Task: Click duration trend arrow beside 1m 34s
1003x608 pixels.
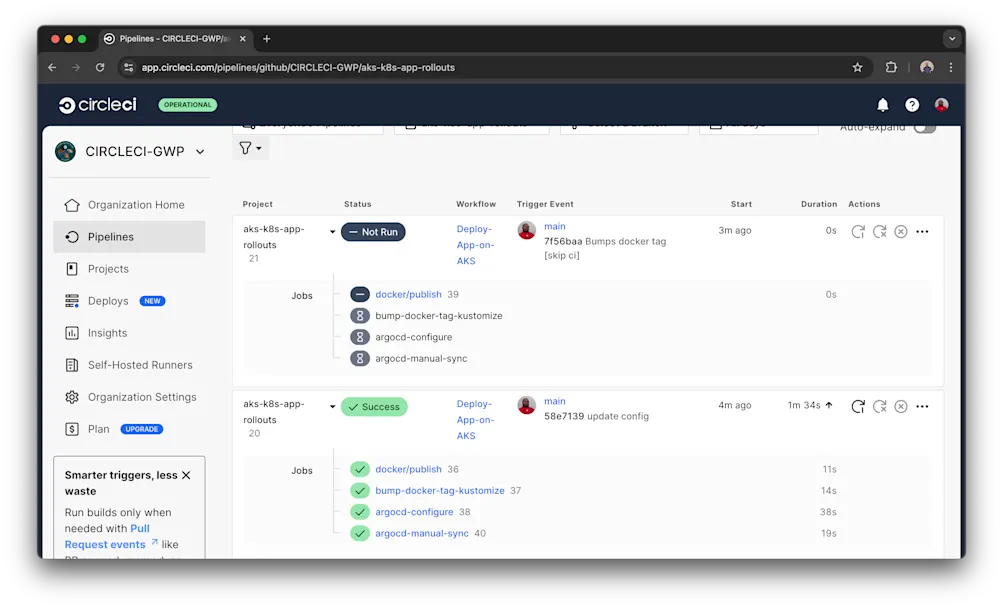Action: (829, 405)
